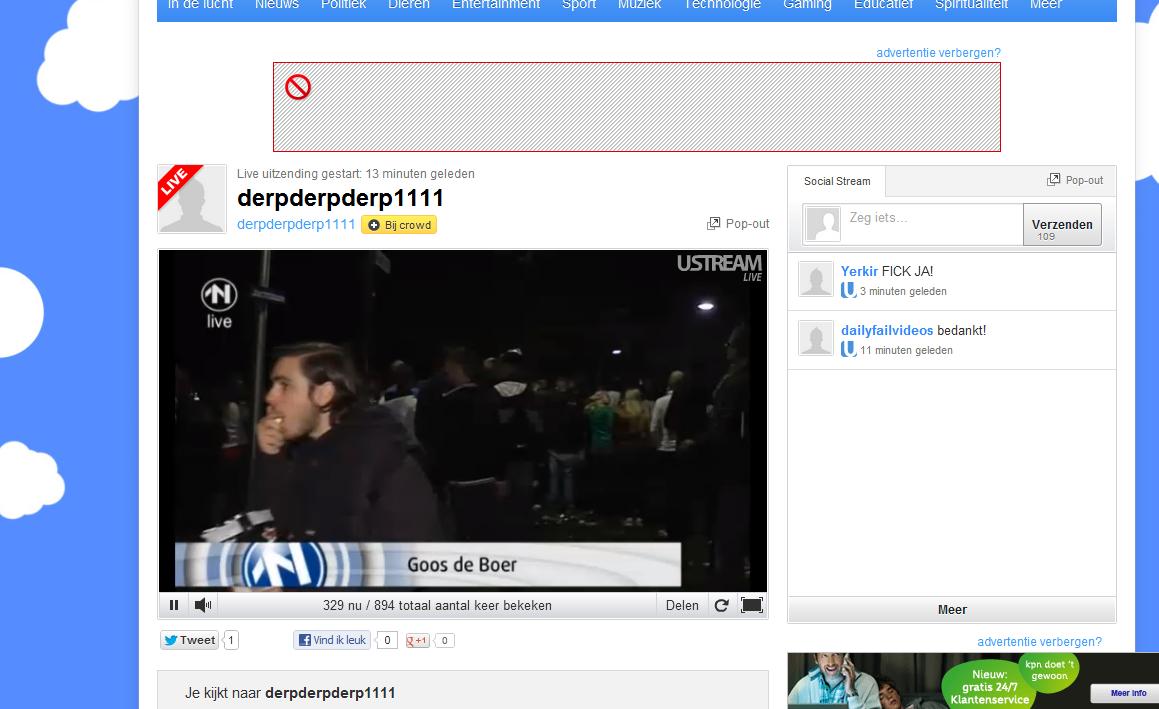Open Yerkir's user profile
The height and width of the screenshot is (709, 1159).
coord(859,271)
